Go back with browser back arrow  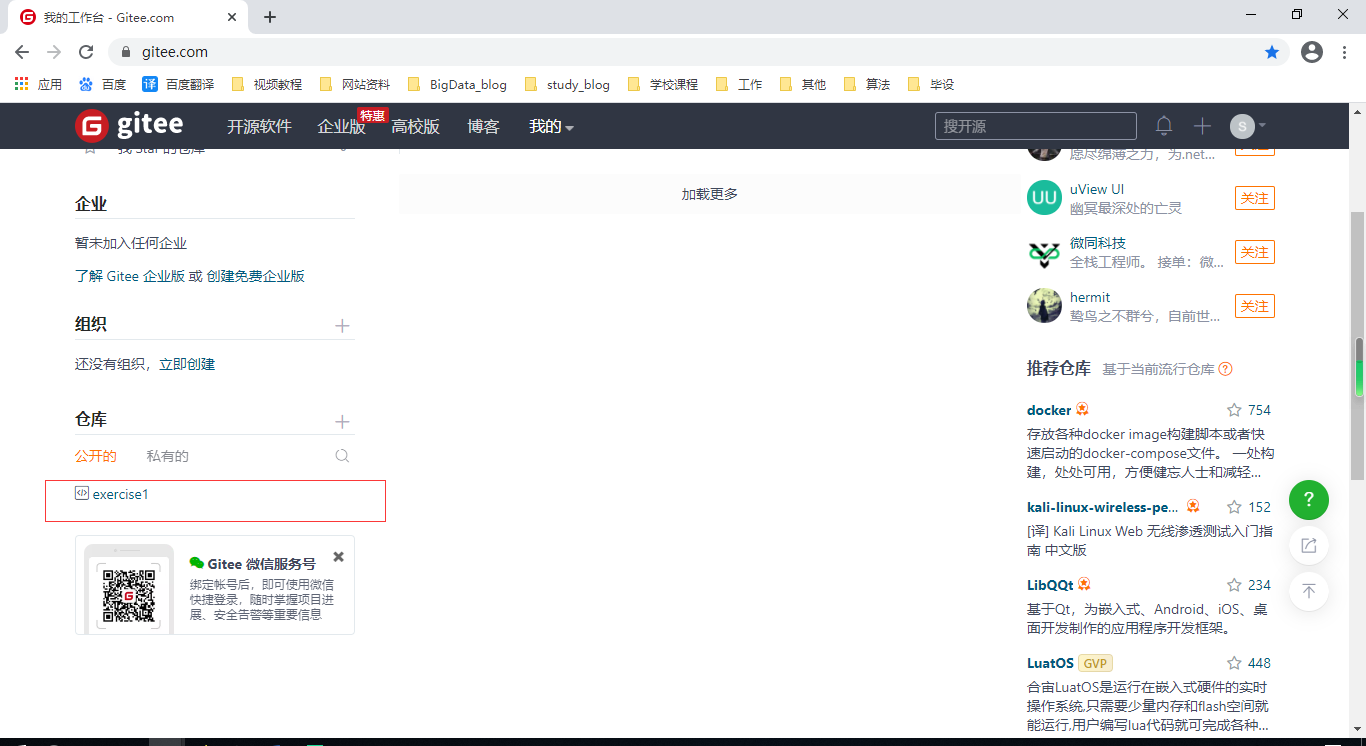click(22, 52)
